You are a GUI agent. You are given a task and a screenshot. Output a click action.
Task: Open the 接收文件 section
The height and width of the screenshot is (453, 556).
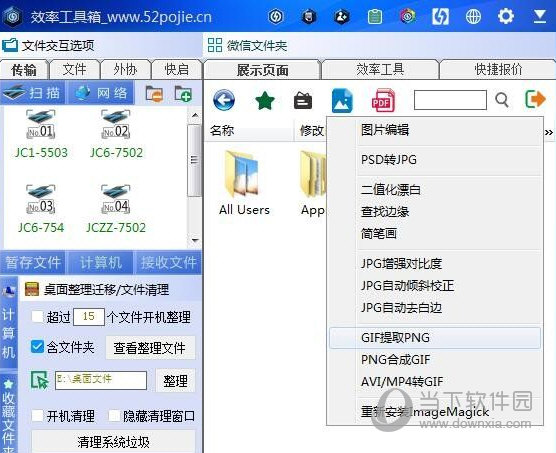(x=168, y=263)
